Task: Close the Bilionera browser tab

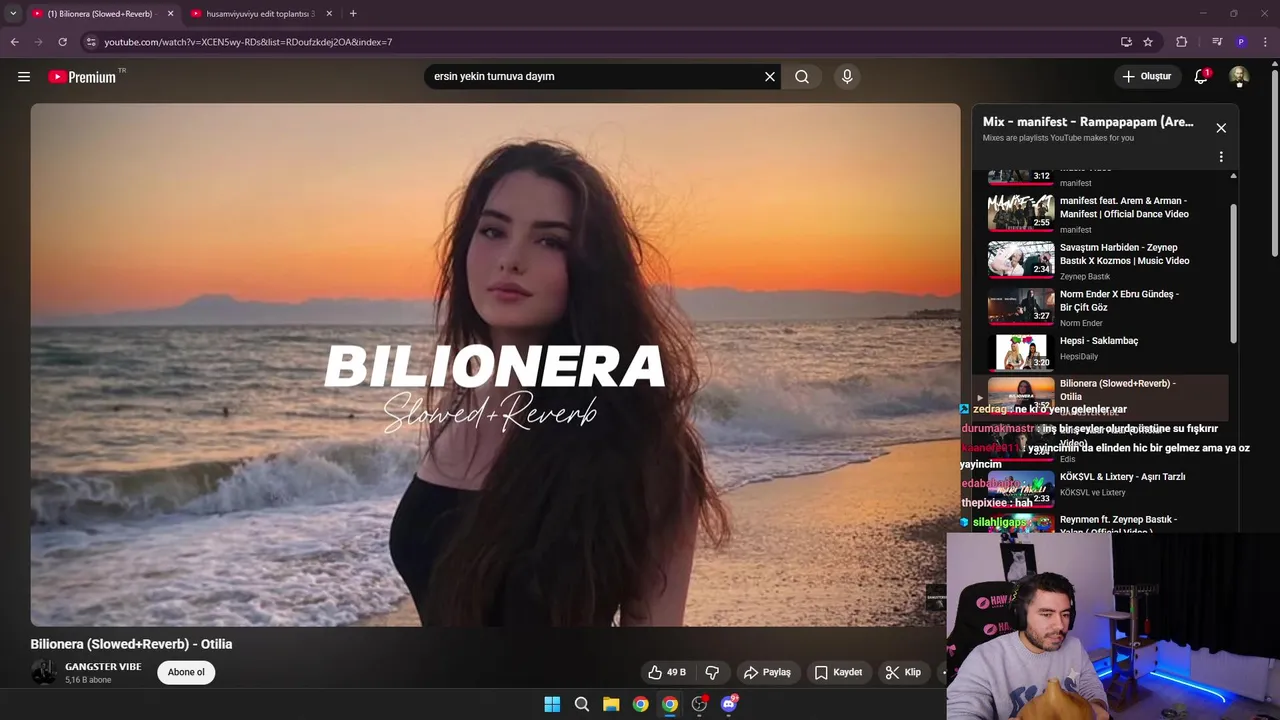Action: pos(170,14)
